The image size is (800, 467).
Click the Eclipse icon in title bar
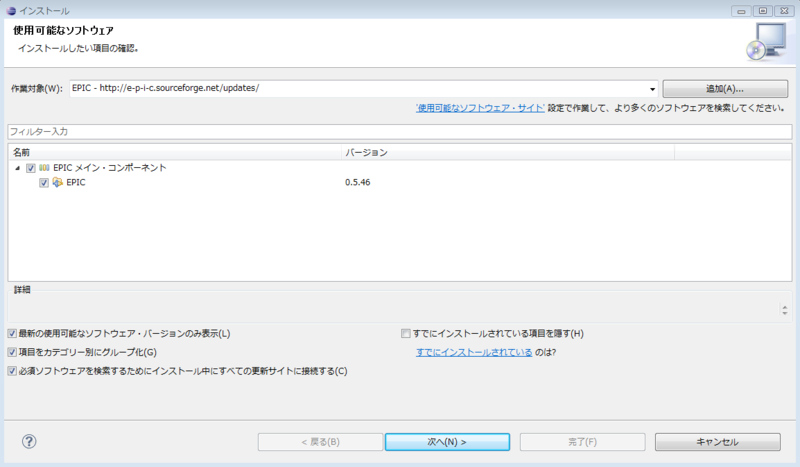click(x=11, y=11)
